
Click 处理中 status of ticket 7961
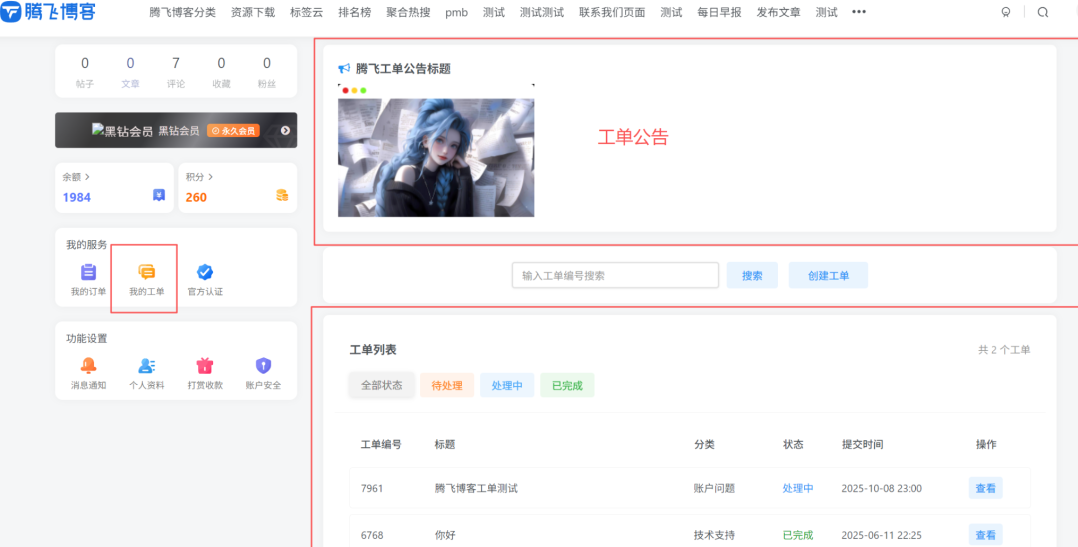(x=798, y=489)
